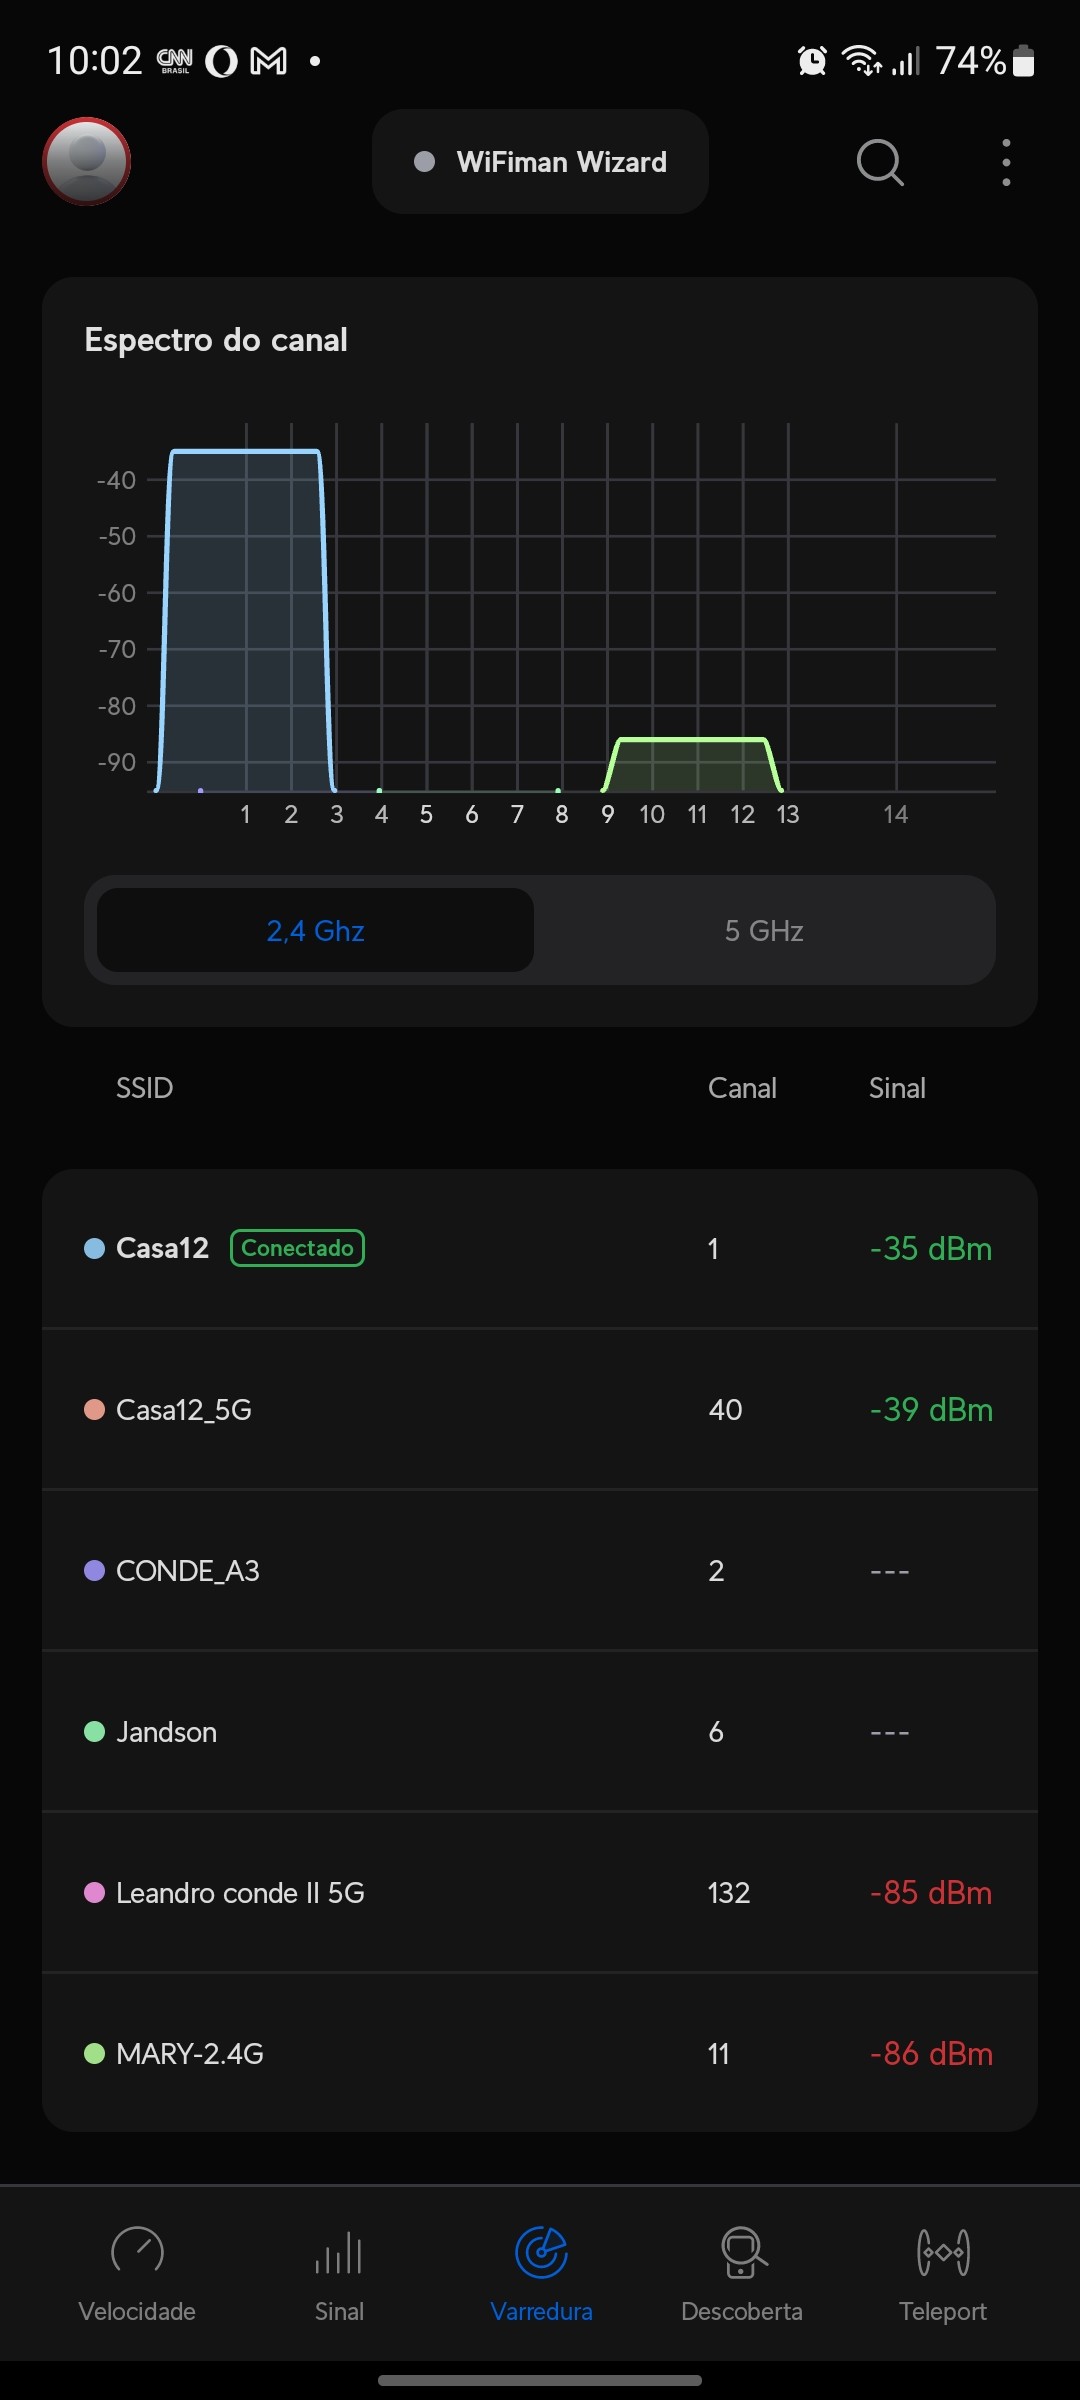The height and width of the screenshot is (2400, 1080).
Task: Open the Jandson network row
Action: pos(540,1732)
